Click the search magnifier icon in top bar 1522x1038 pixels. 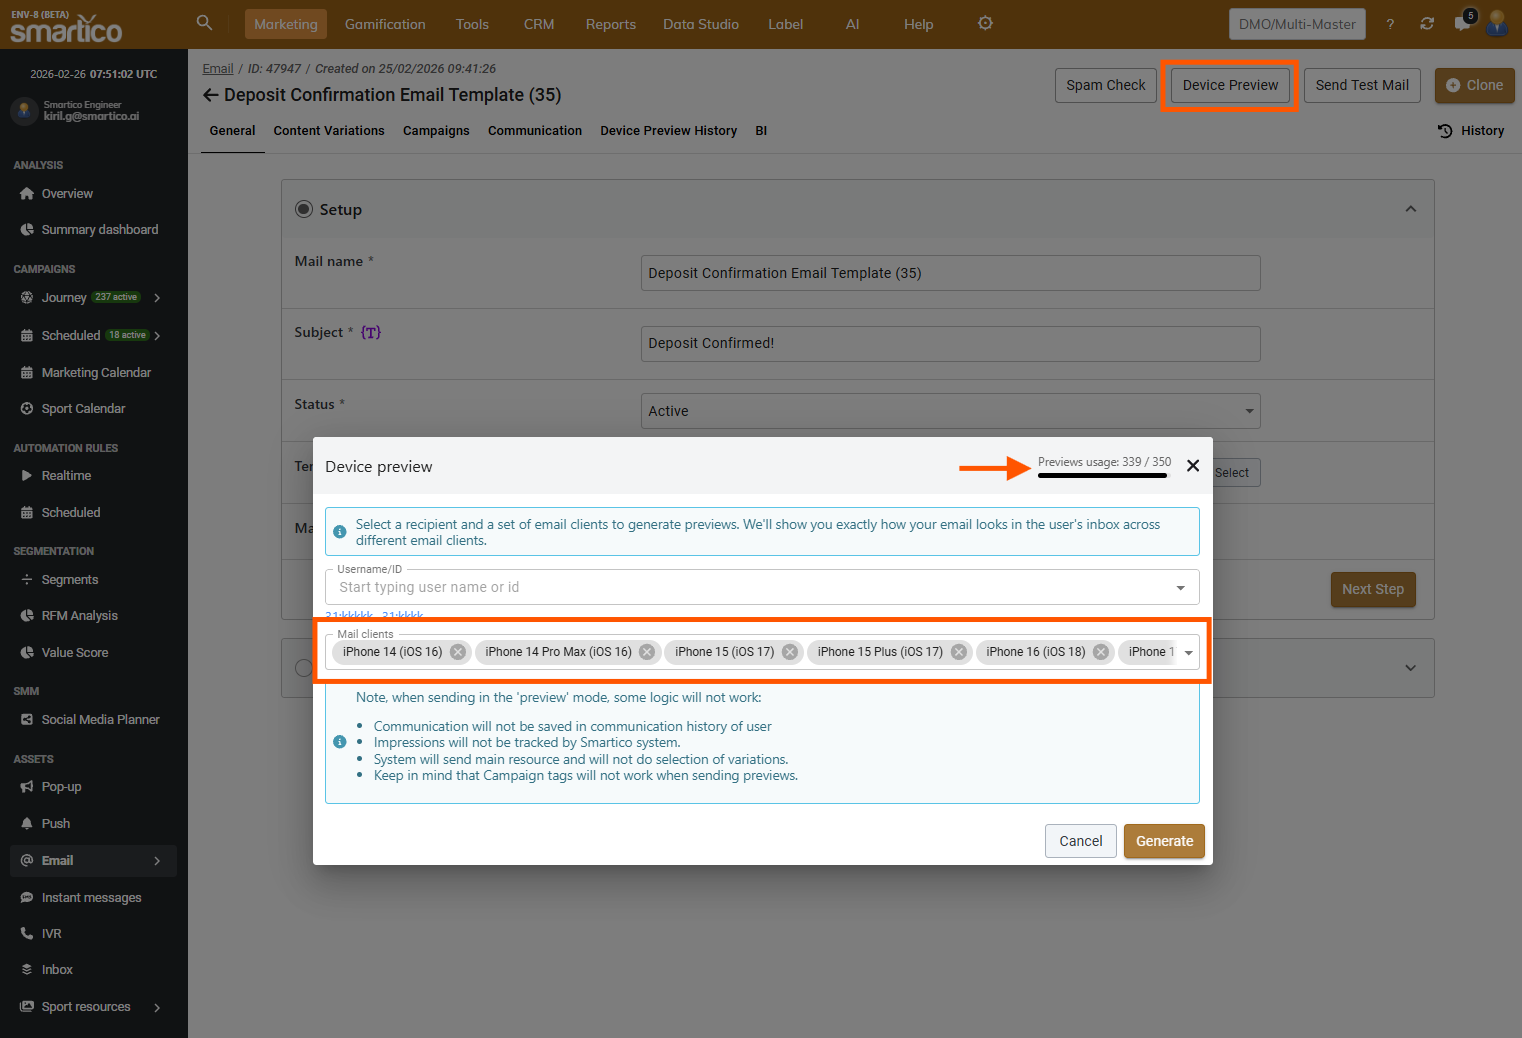pyautogui.click(x=204, y=23)
